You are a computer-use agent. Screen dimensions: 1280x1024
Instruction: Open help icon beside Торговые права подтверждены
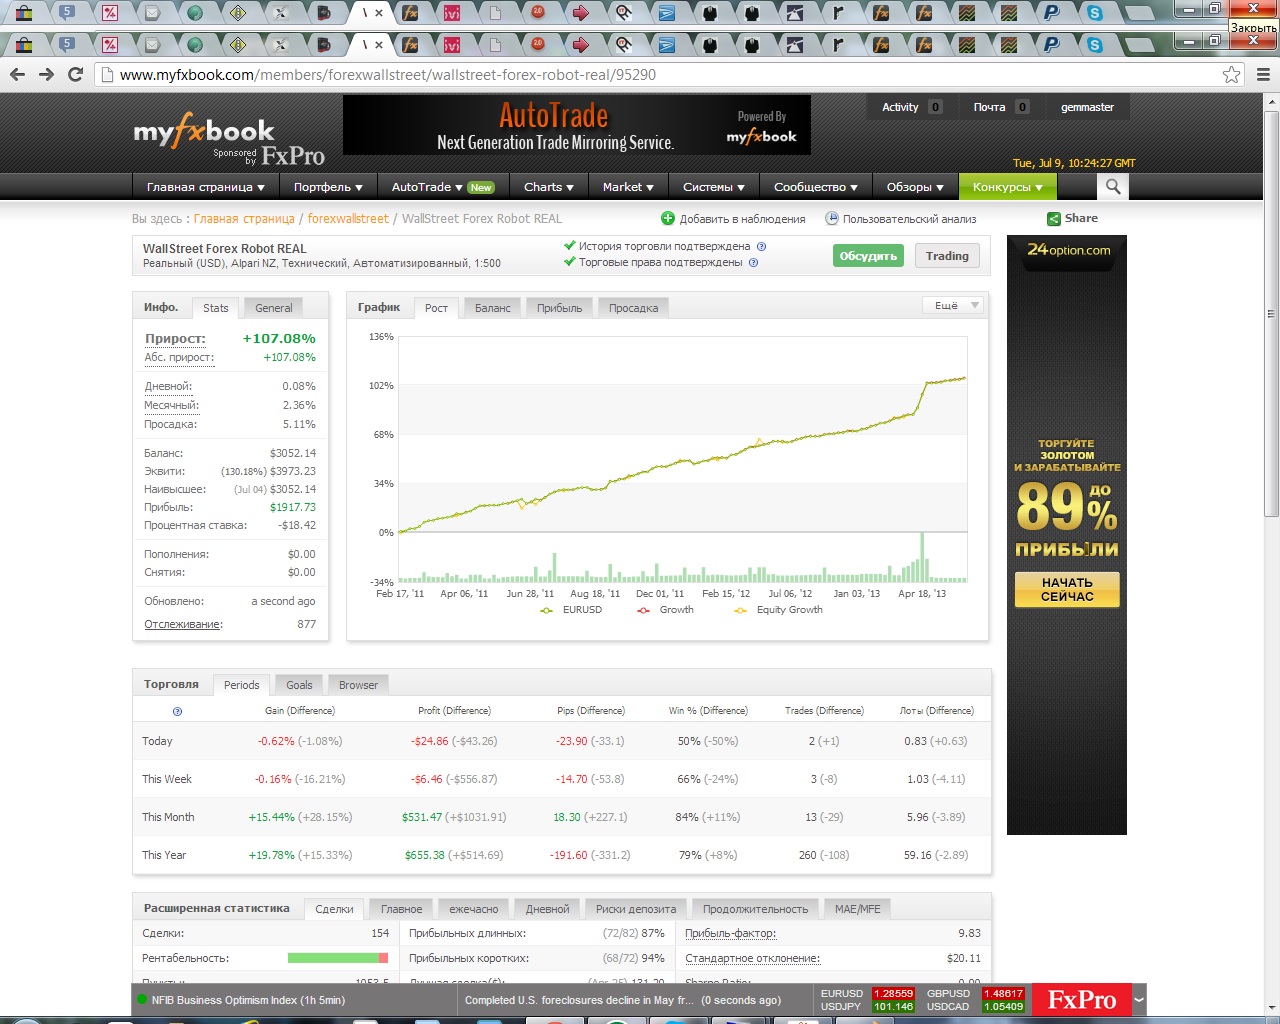(x=753, y=263)
